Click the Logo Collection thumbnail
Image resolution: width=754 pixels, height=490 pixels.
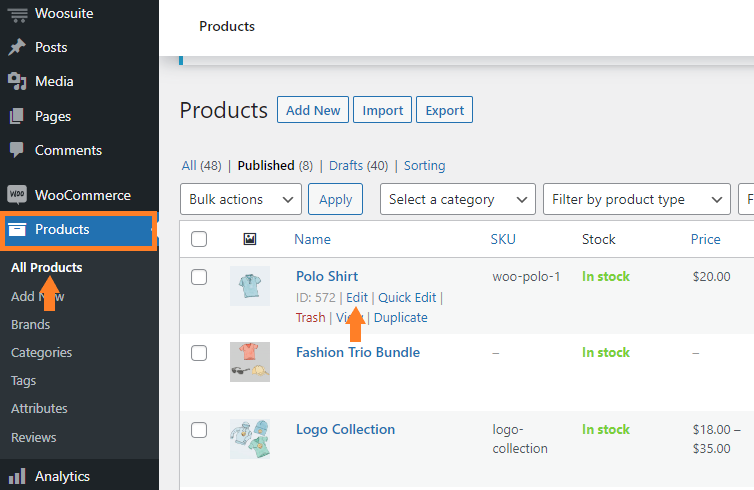(x=250, y=439)
